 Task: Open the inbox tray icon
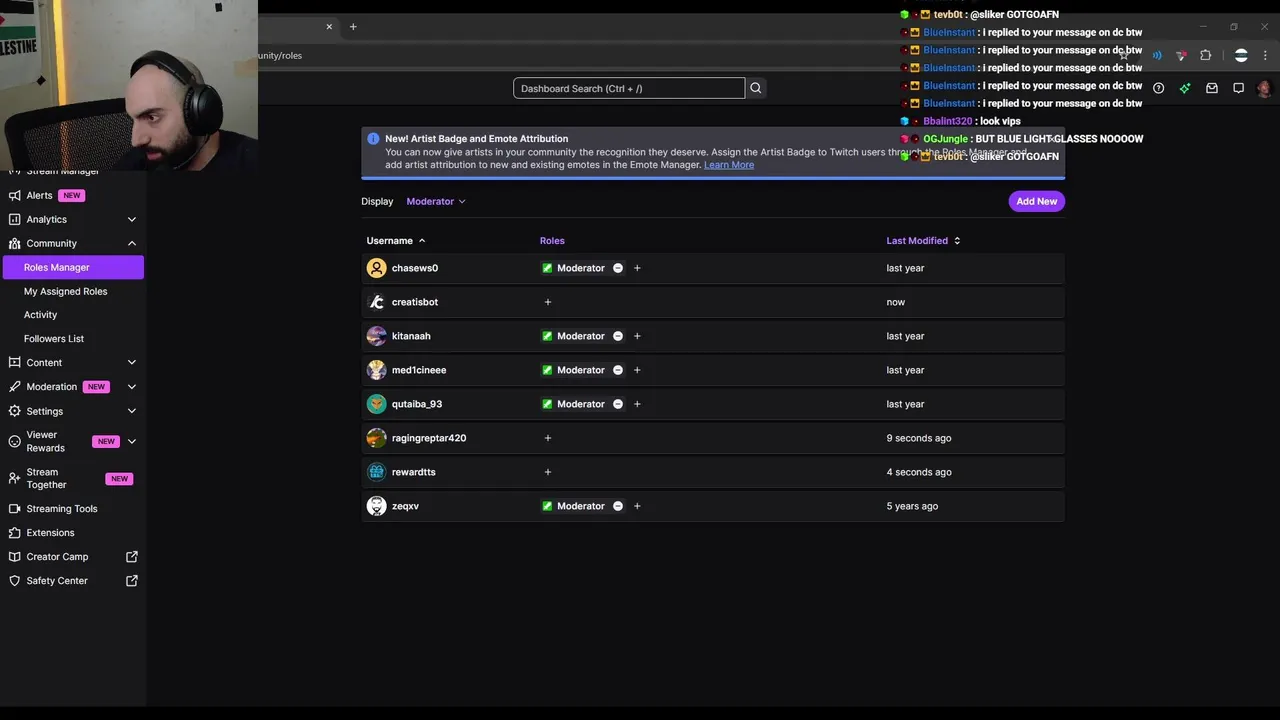[x=1212, y=88]
